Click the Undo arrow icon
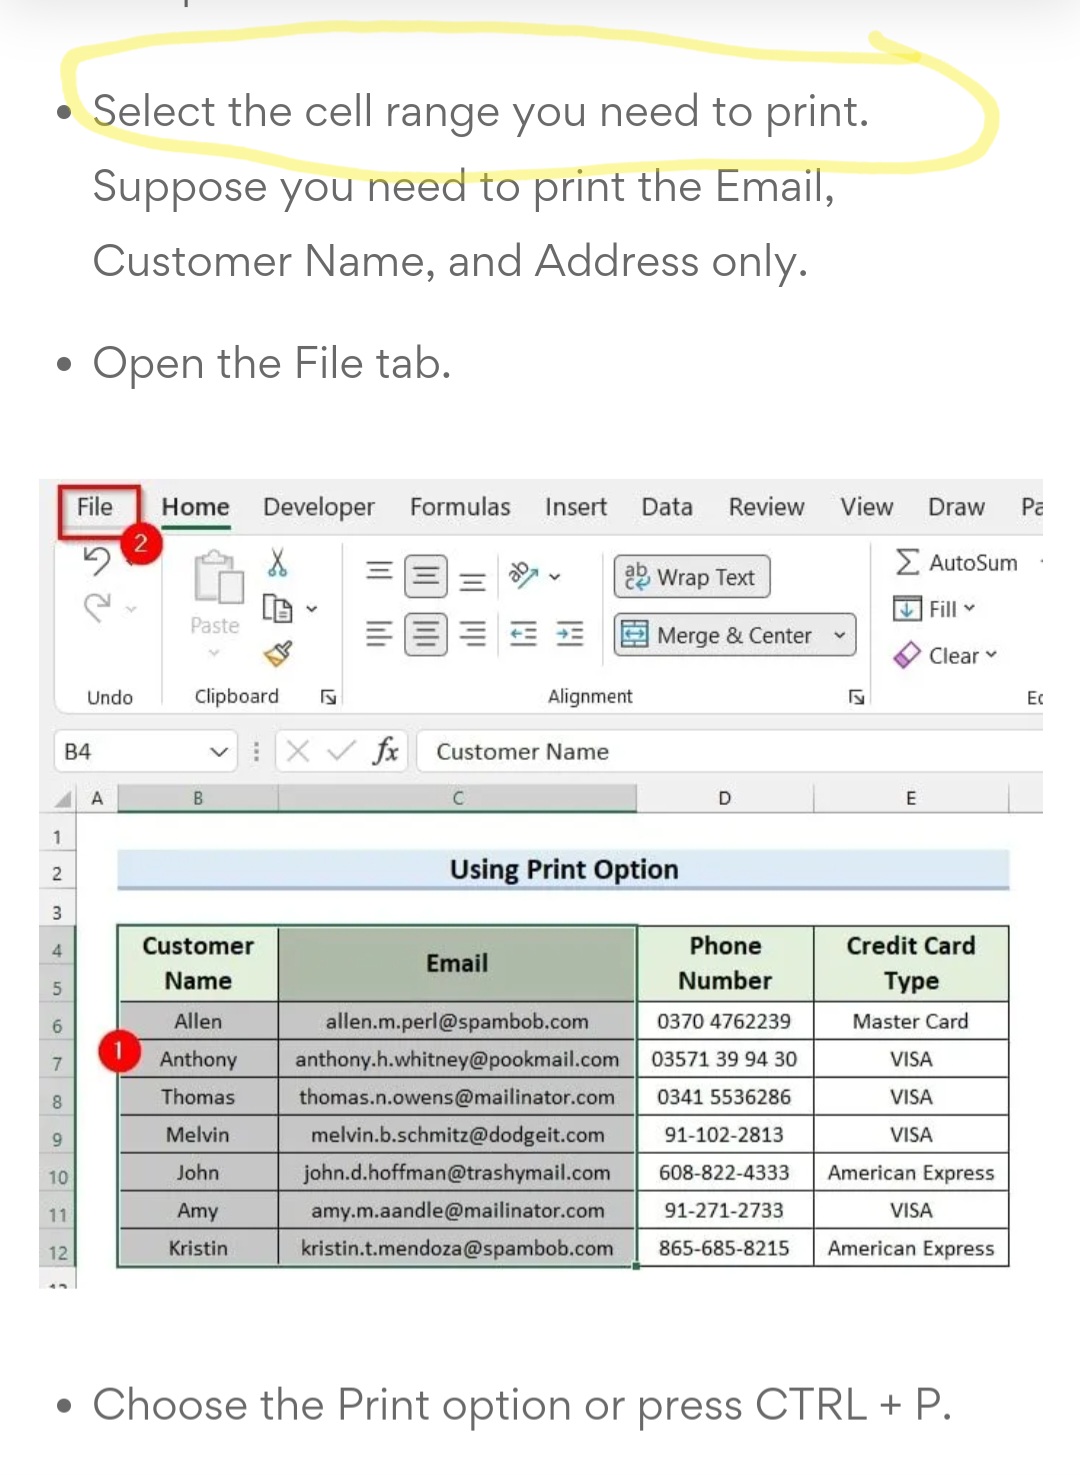Viewport: 1080px width, 1475px height. pyautogui.click(x=97, y=562)
